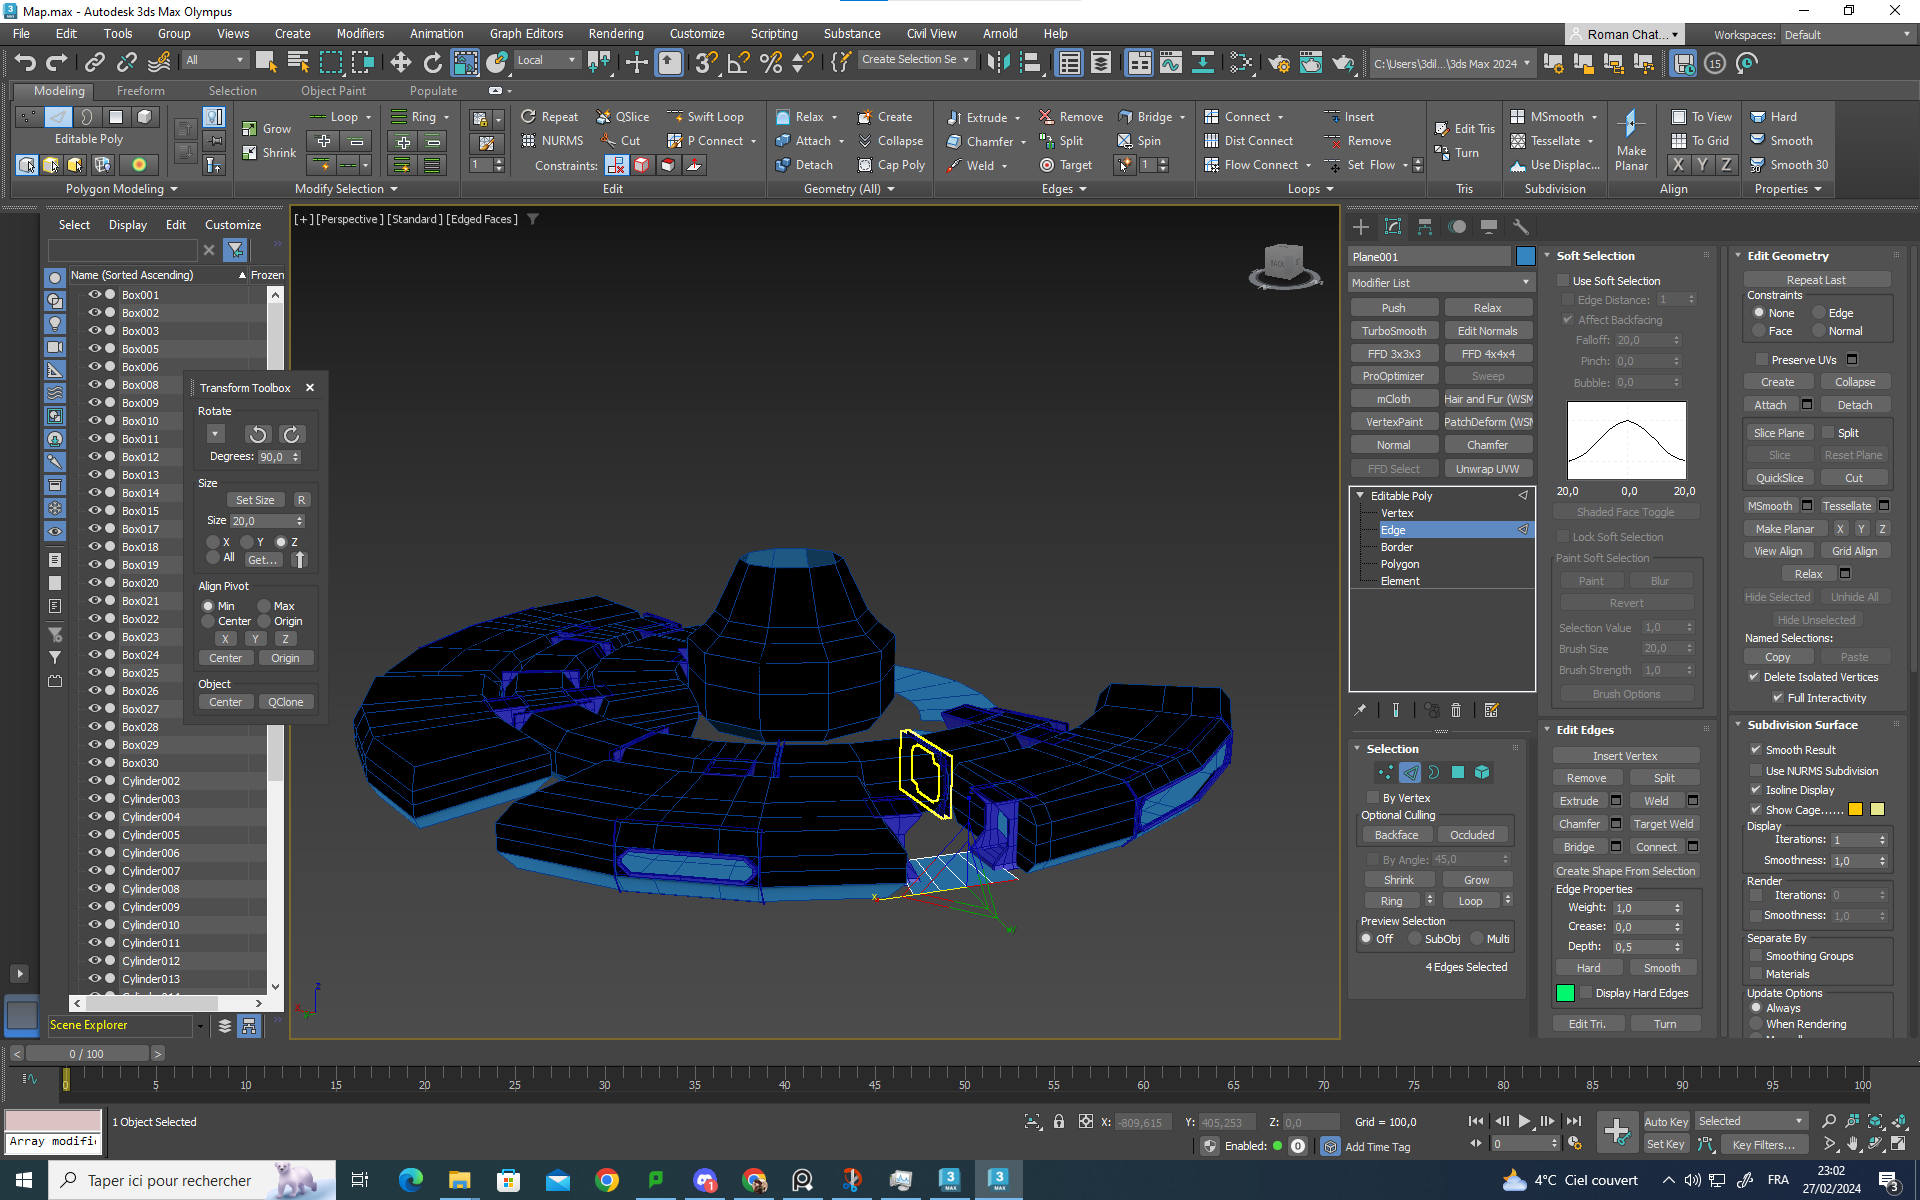Enable Use NURMS Subdivision checkbox
Image resolution: width=1920 pixels, height=1200 pixels.
point(1756,771)
